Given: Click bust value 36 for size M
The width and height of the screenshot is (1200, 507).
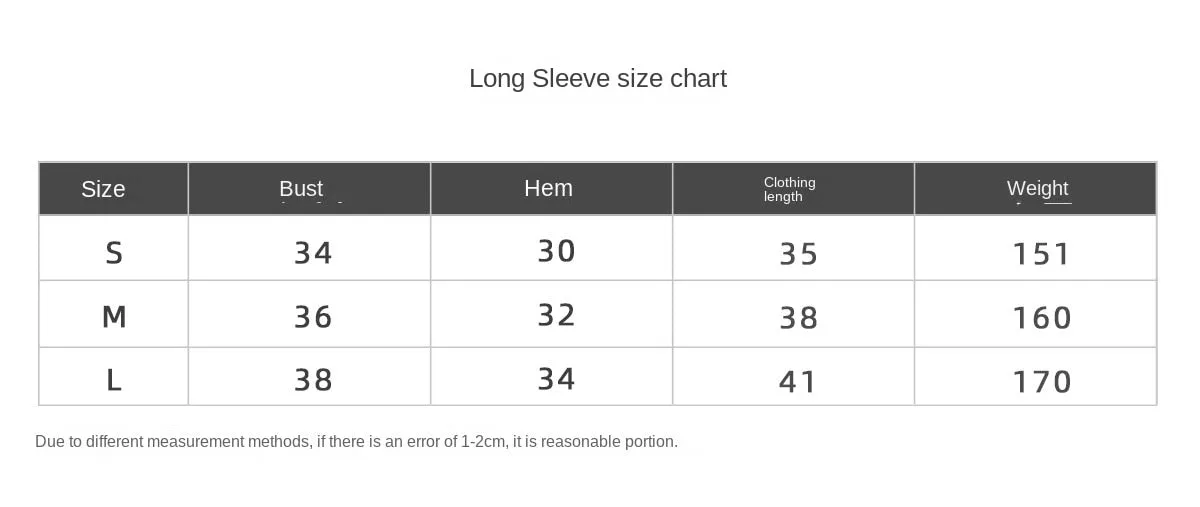Looking at the screenshot, I should 313,317.
